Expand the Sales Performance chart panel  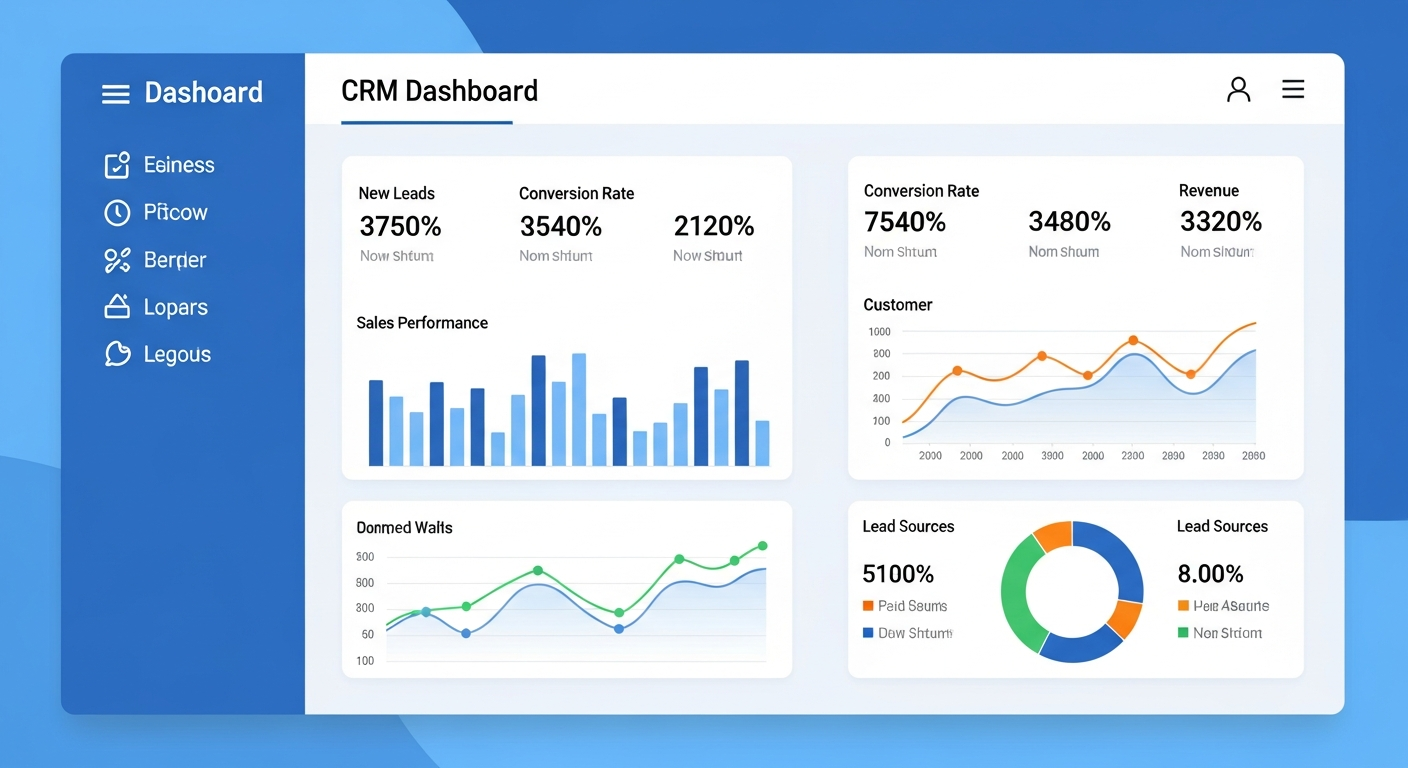pyautogui.click(x=567, y=400)
